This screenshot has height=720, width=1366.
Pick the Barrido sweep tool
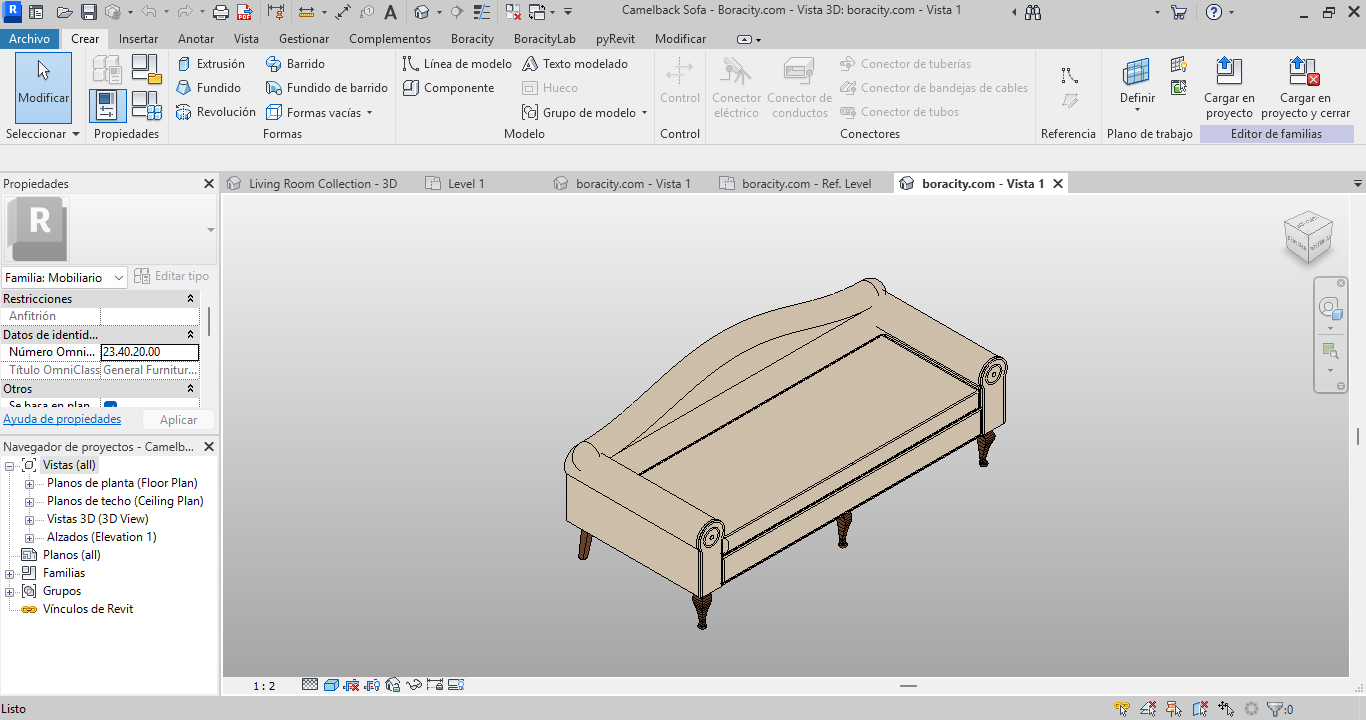(295, 64)
